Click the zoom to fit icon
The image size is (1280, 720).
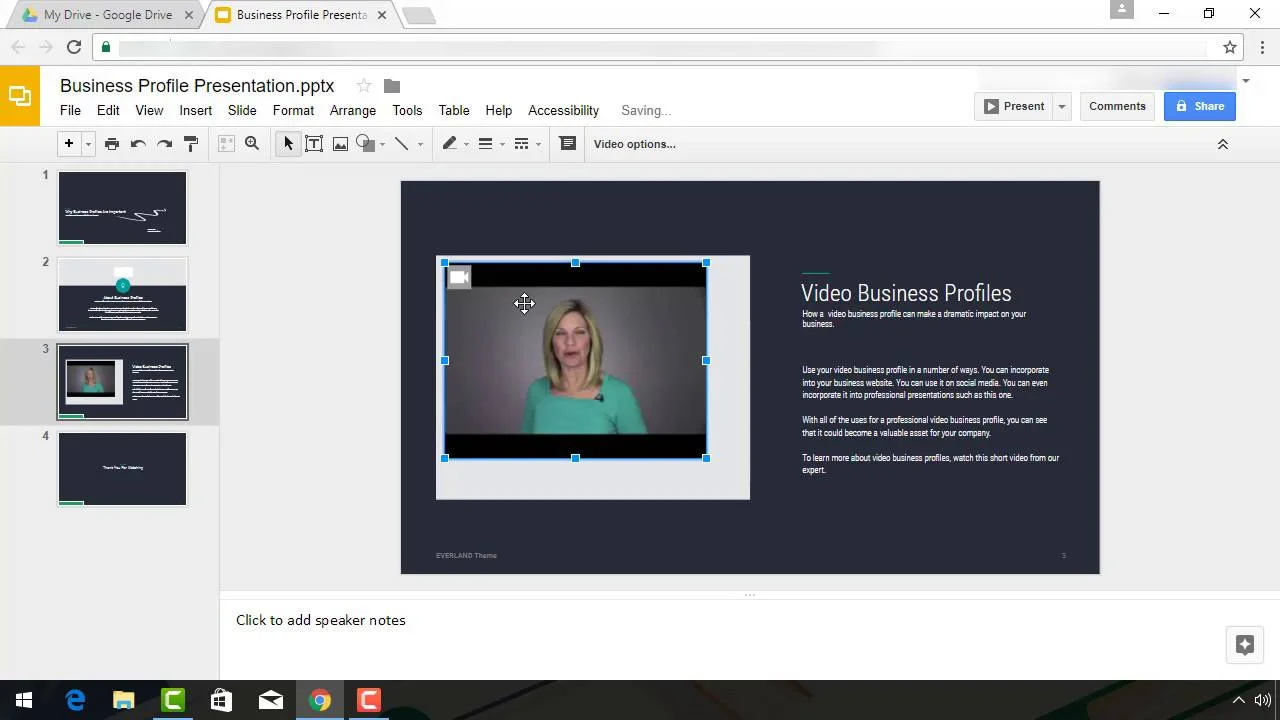(x=226, y=144)
